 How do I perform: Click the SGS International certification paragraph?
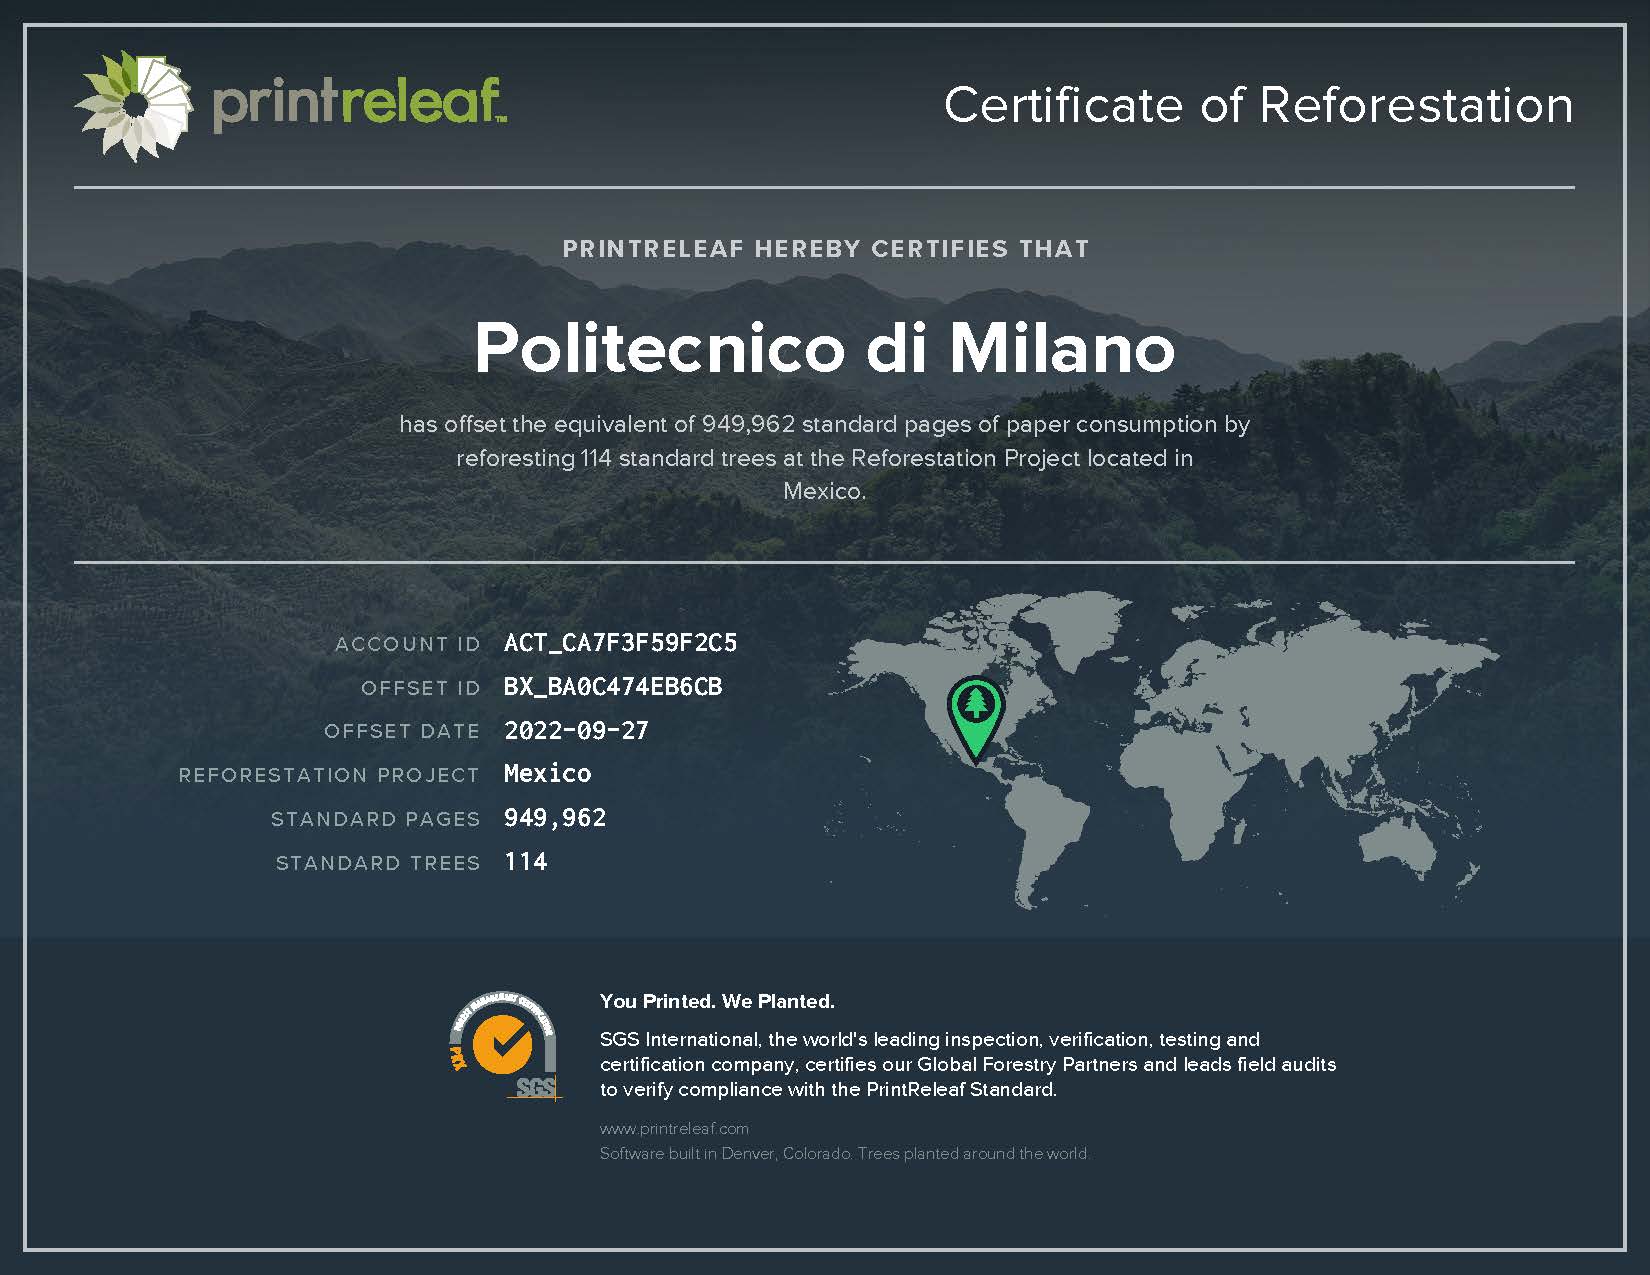[x=968, y=1064]
